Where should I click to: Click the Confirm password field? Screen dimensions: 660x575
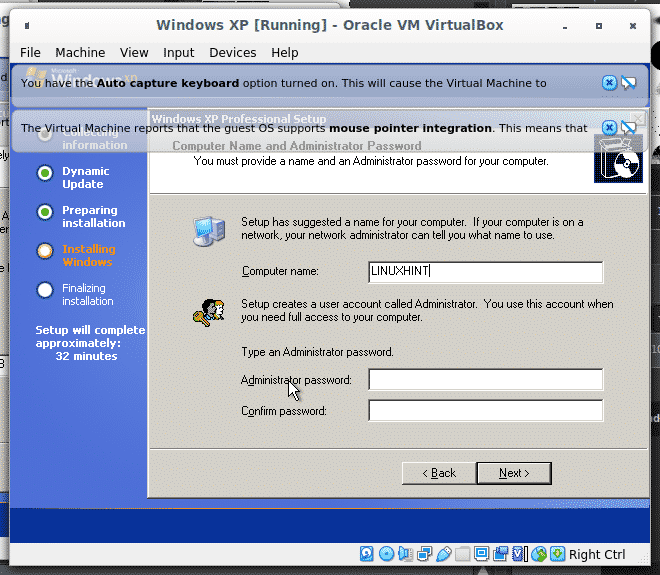coord(486,410)
